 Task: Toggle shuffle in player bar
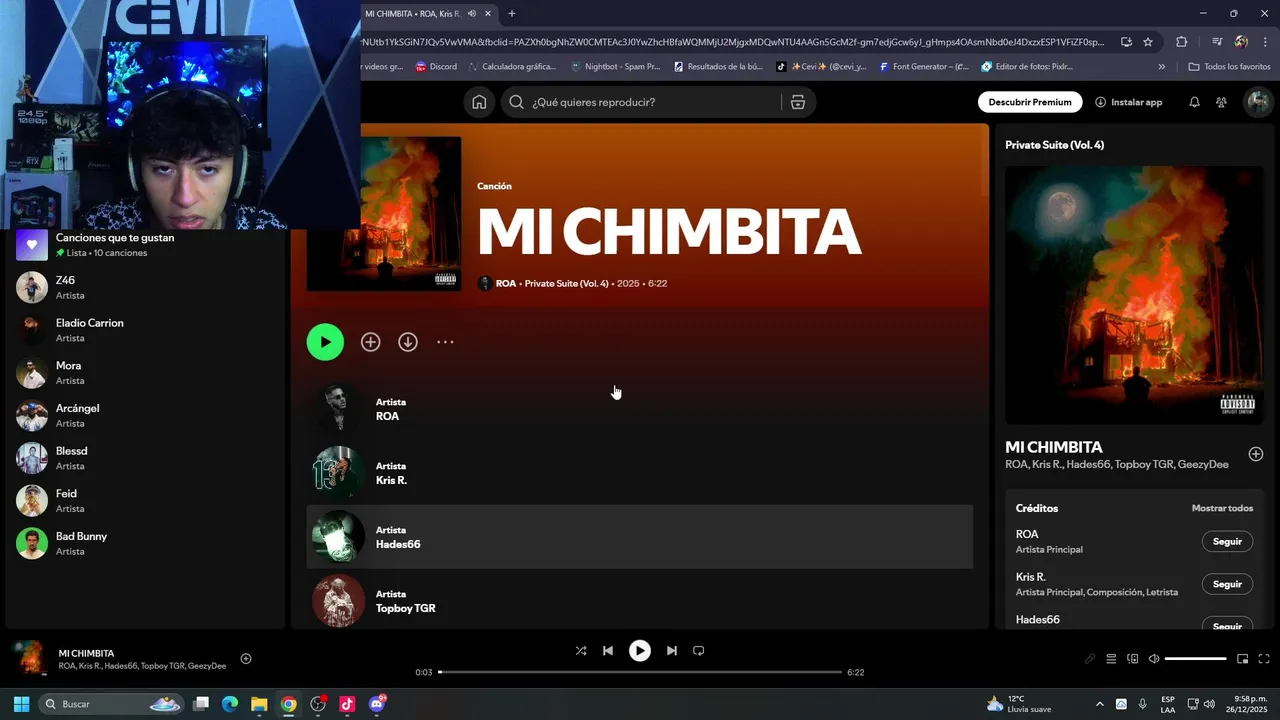(581, 651)
